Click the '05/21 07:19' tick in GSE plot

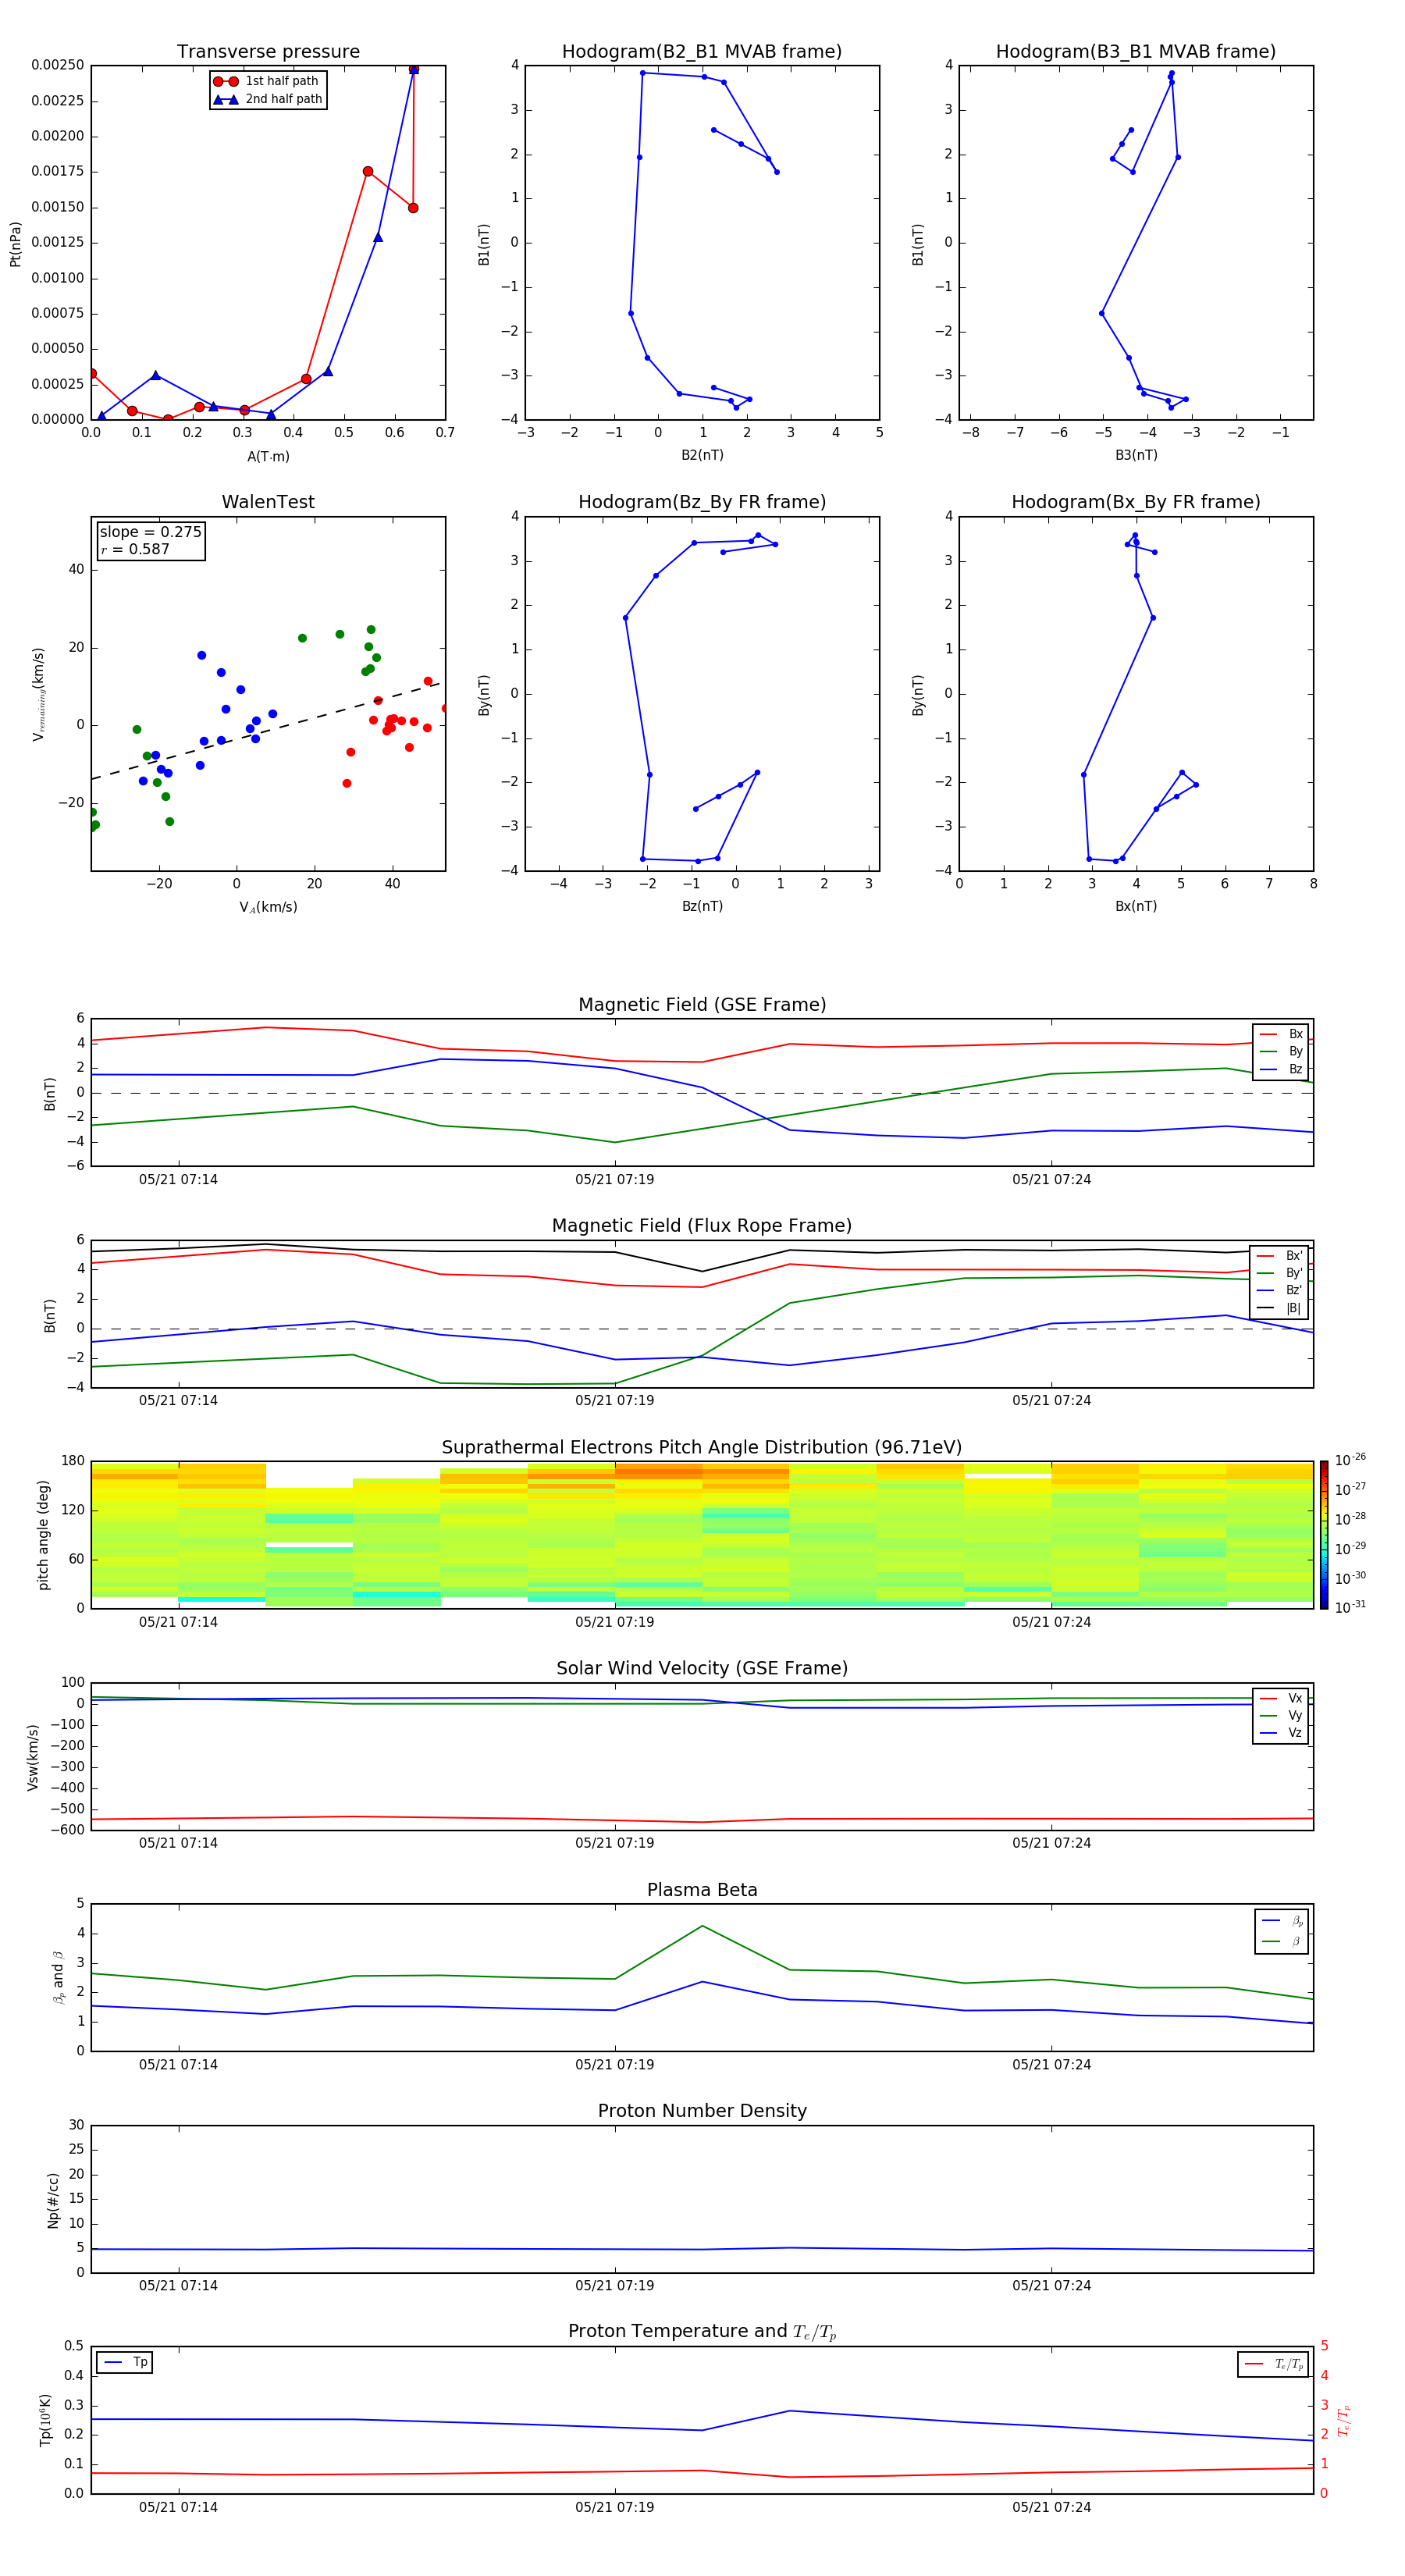click(614, 1180)
